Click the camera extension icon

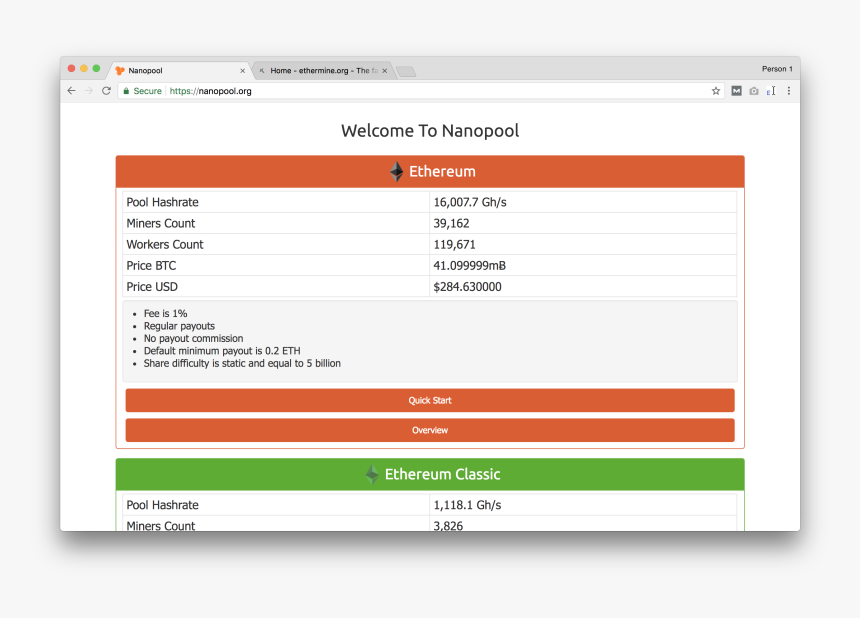754,91
